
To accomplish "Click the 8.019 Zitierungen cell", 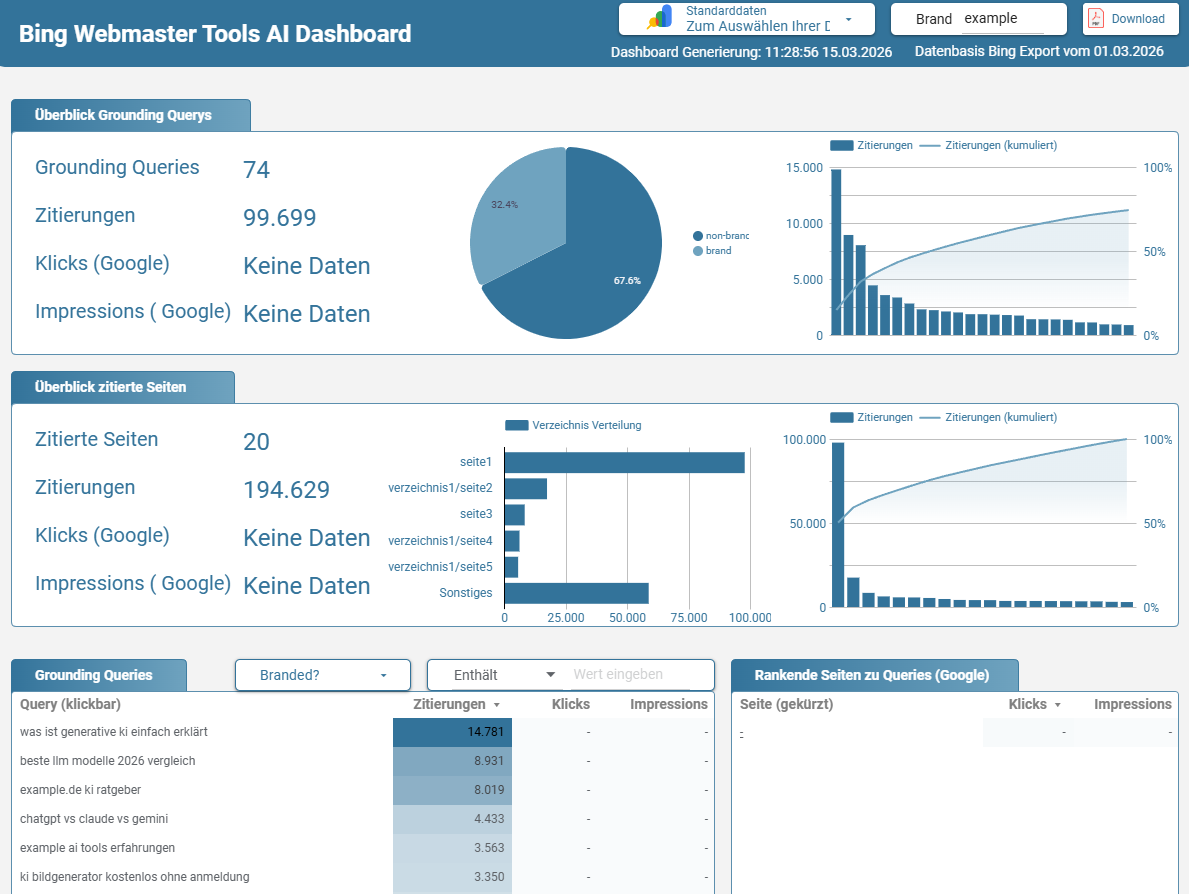I will [x=452, y=789].
